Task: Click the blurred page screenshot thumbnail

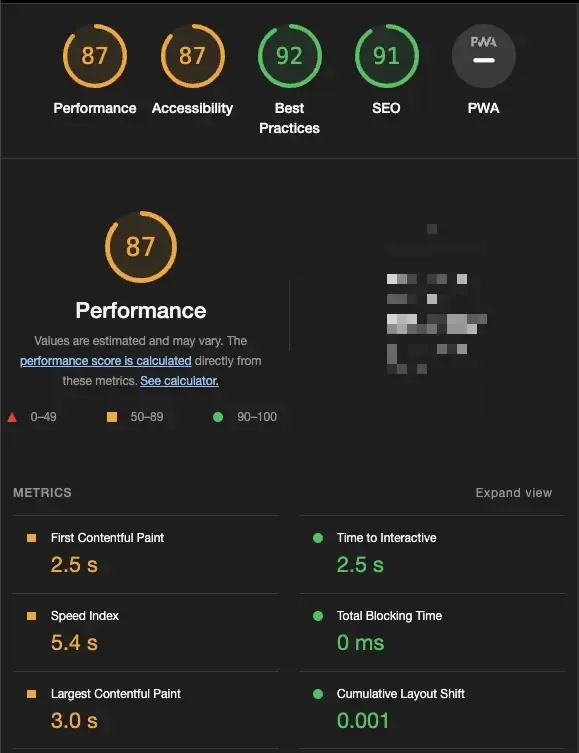Action: click(x=436, y=299)
